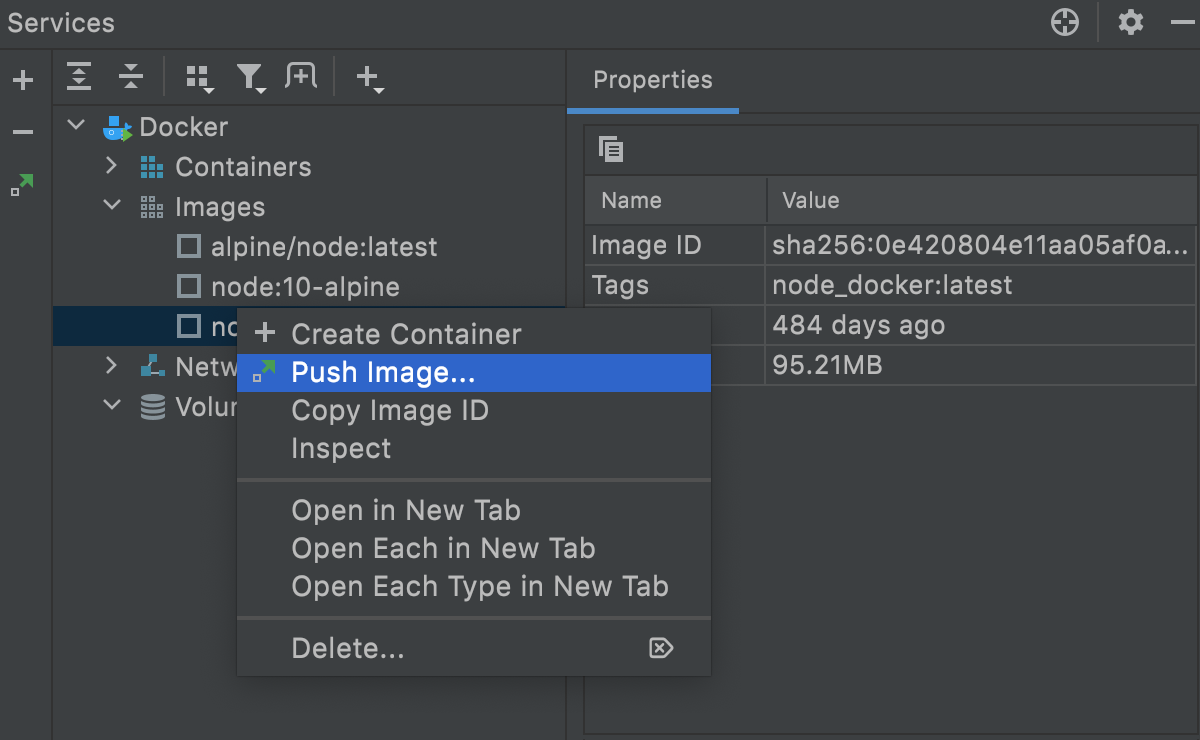Open the Add Service toolbar dropdown
The height and width of the screenshot is (740, 1200).
370,78
